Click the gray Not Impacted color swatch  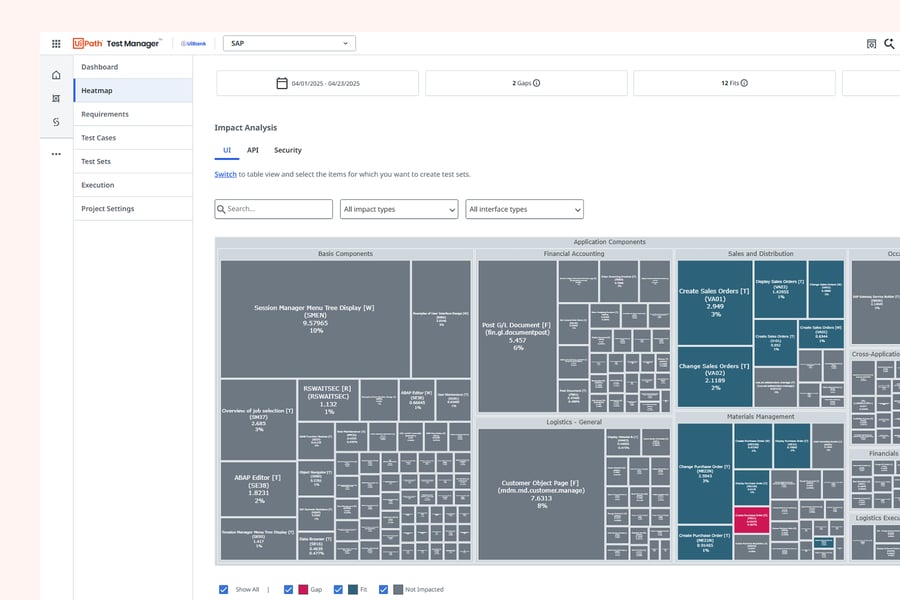coord(398,590)
